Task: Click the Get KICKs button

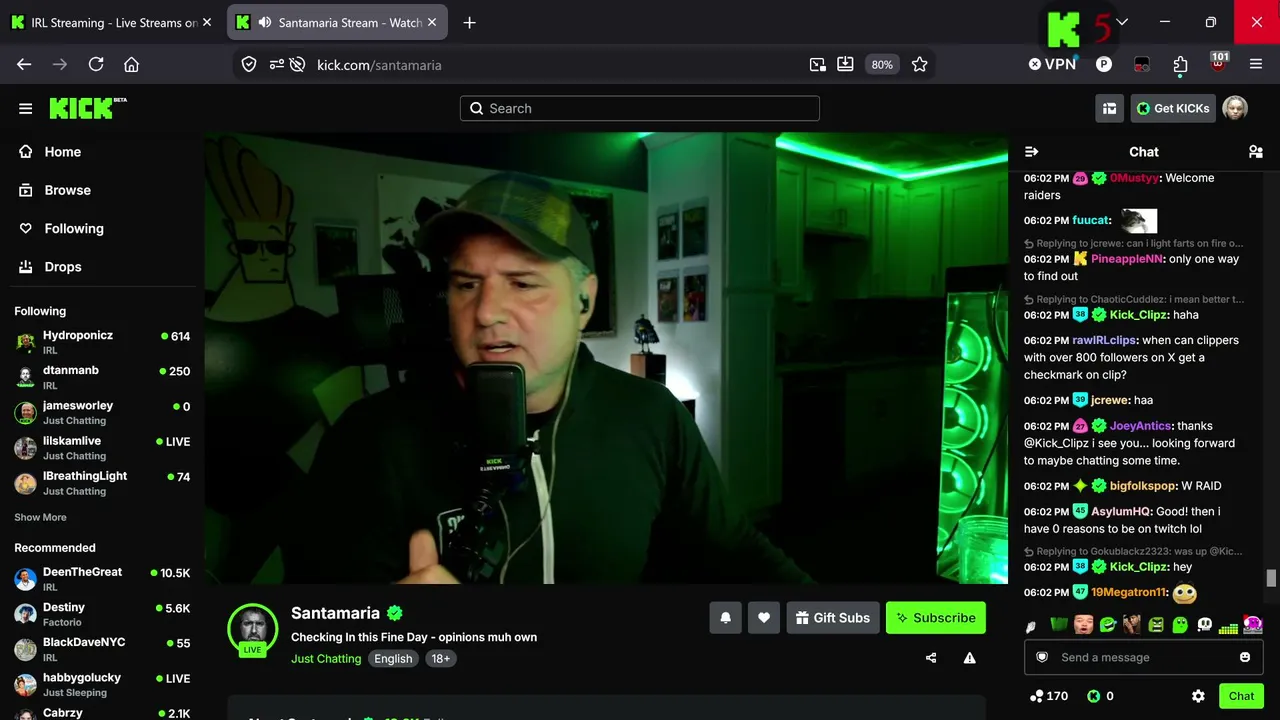Action: point(1173,109)
